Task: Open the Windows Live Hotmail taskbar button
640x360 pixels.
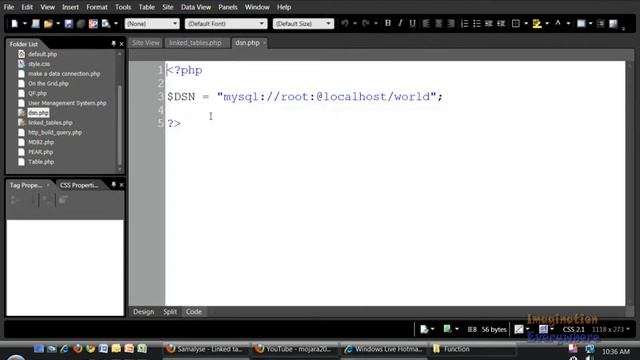Action: (383, 349)
